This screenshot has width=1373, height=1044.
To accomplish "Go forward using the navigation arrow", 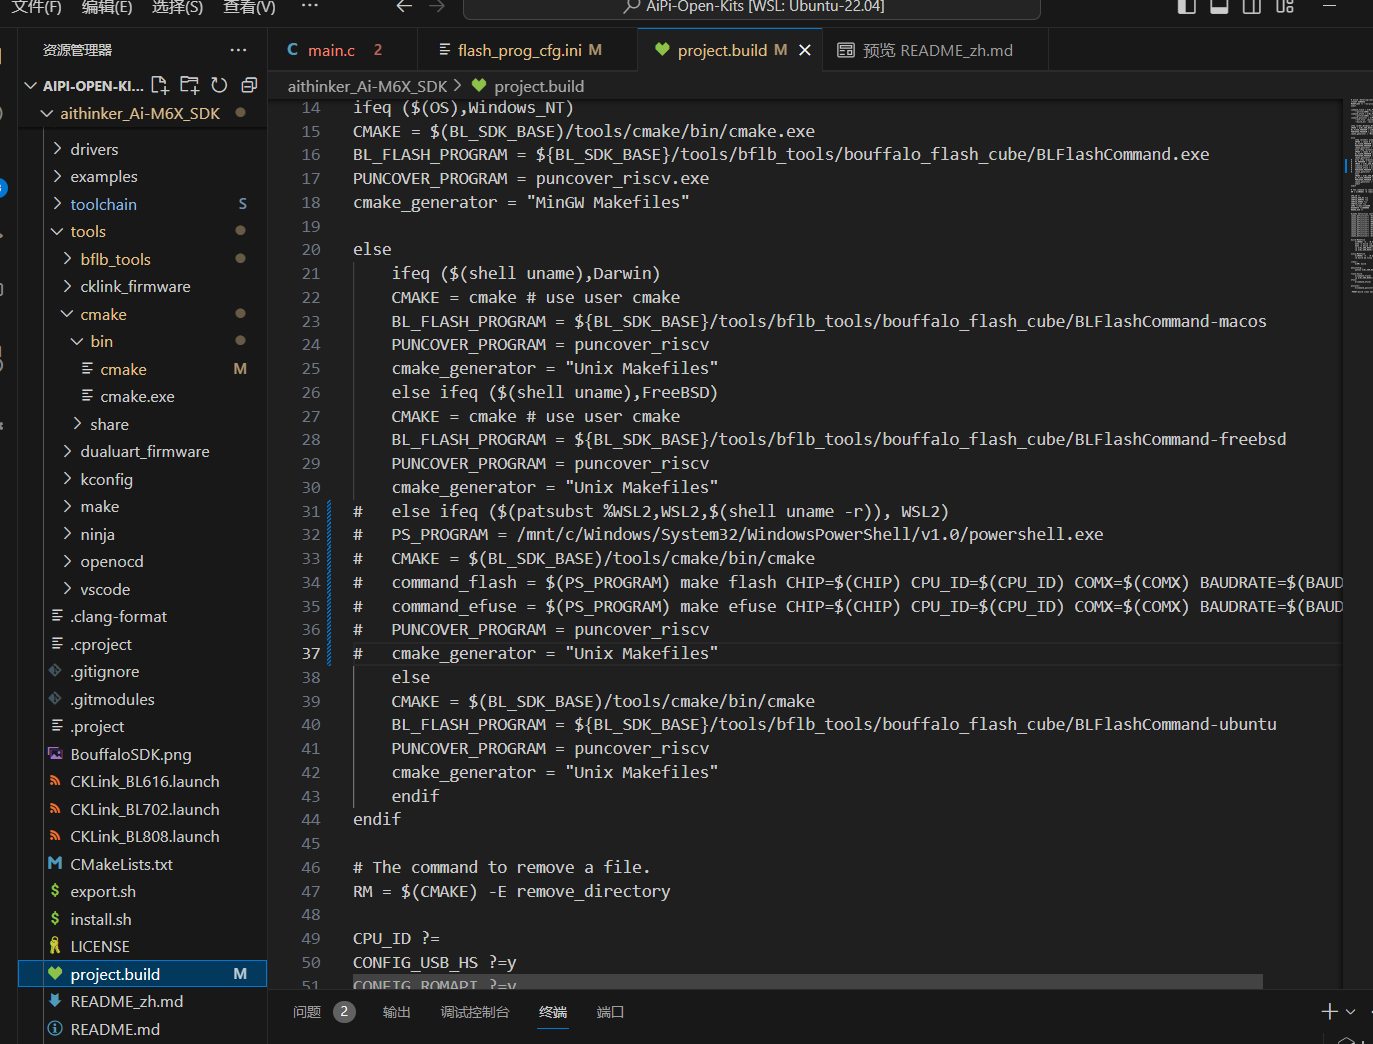I will 437,6.
